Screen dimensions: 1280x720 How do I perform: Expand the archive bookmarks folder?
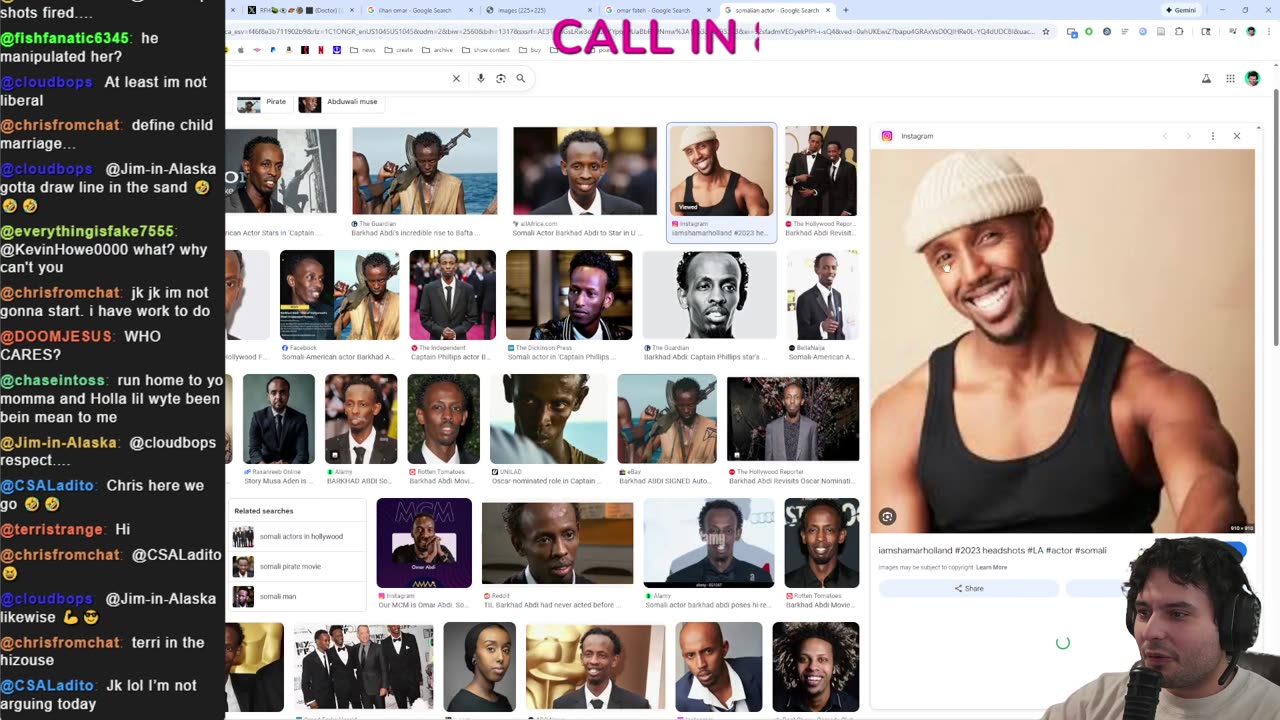[437, 50]
